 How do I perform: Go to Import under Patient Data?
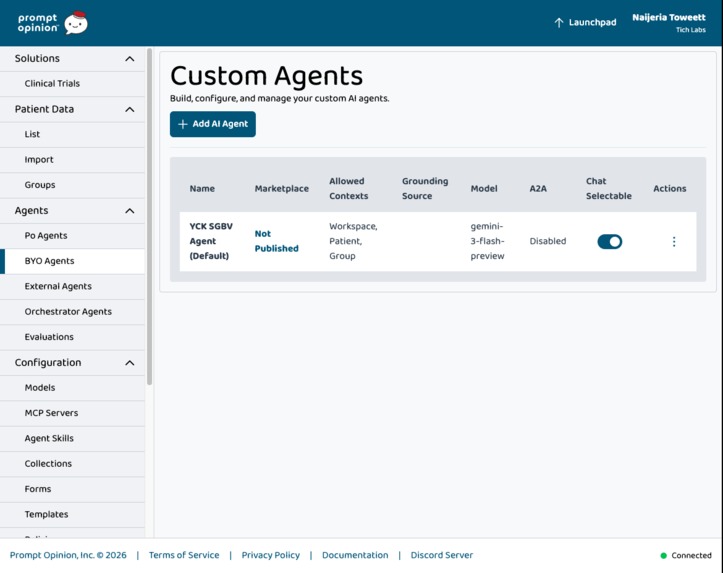tap(72, 159)
